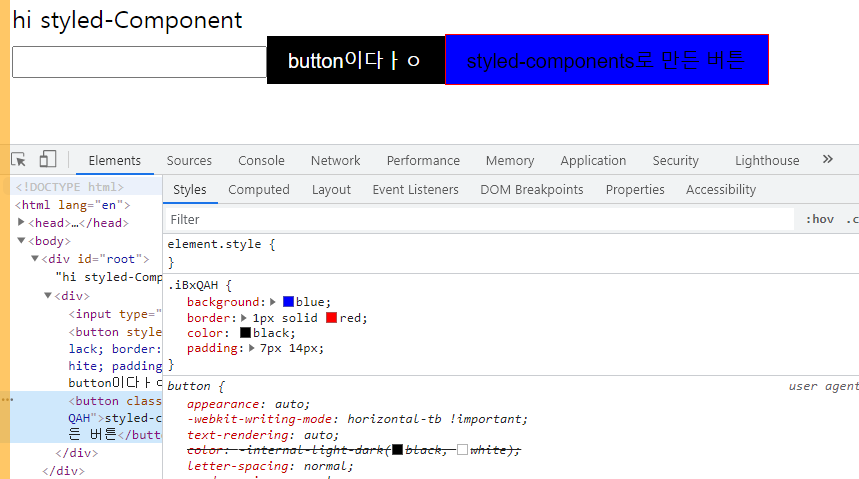Image resolution: width=859 pixels, height=479 pixels.
Task: Open color picker for blue background swatch
Action: [288, 302]
